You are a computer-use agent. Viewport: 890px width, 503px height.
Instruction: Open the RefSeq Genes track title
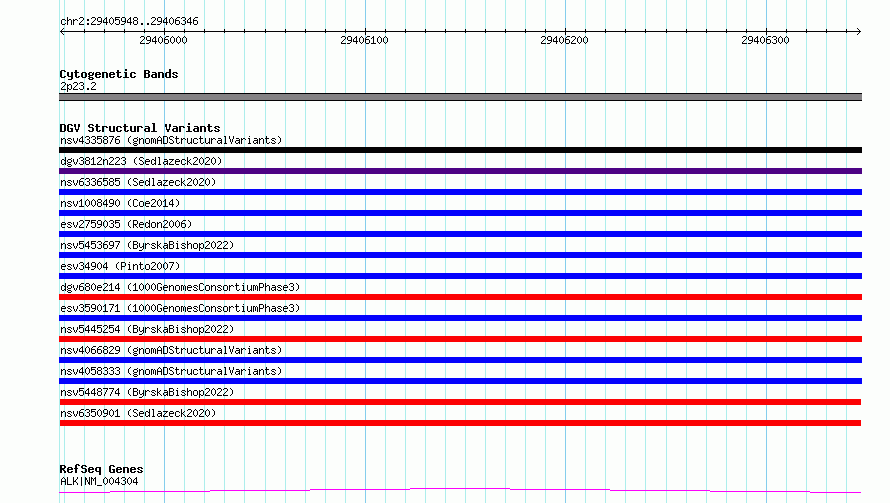pos(101,470)
